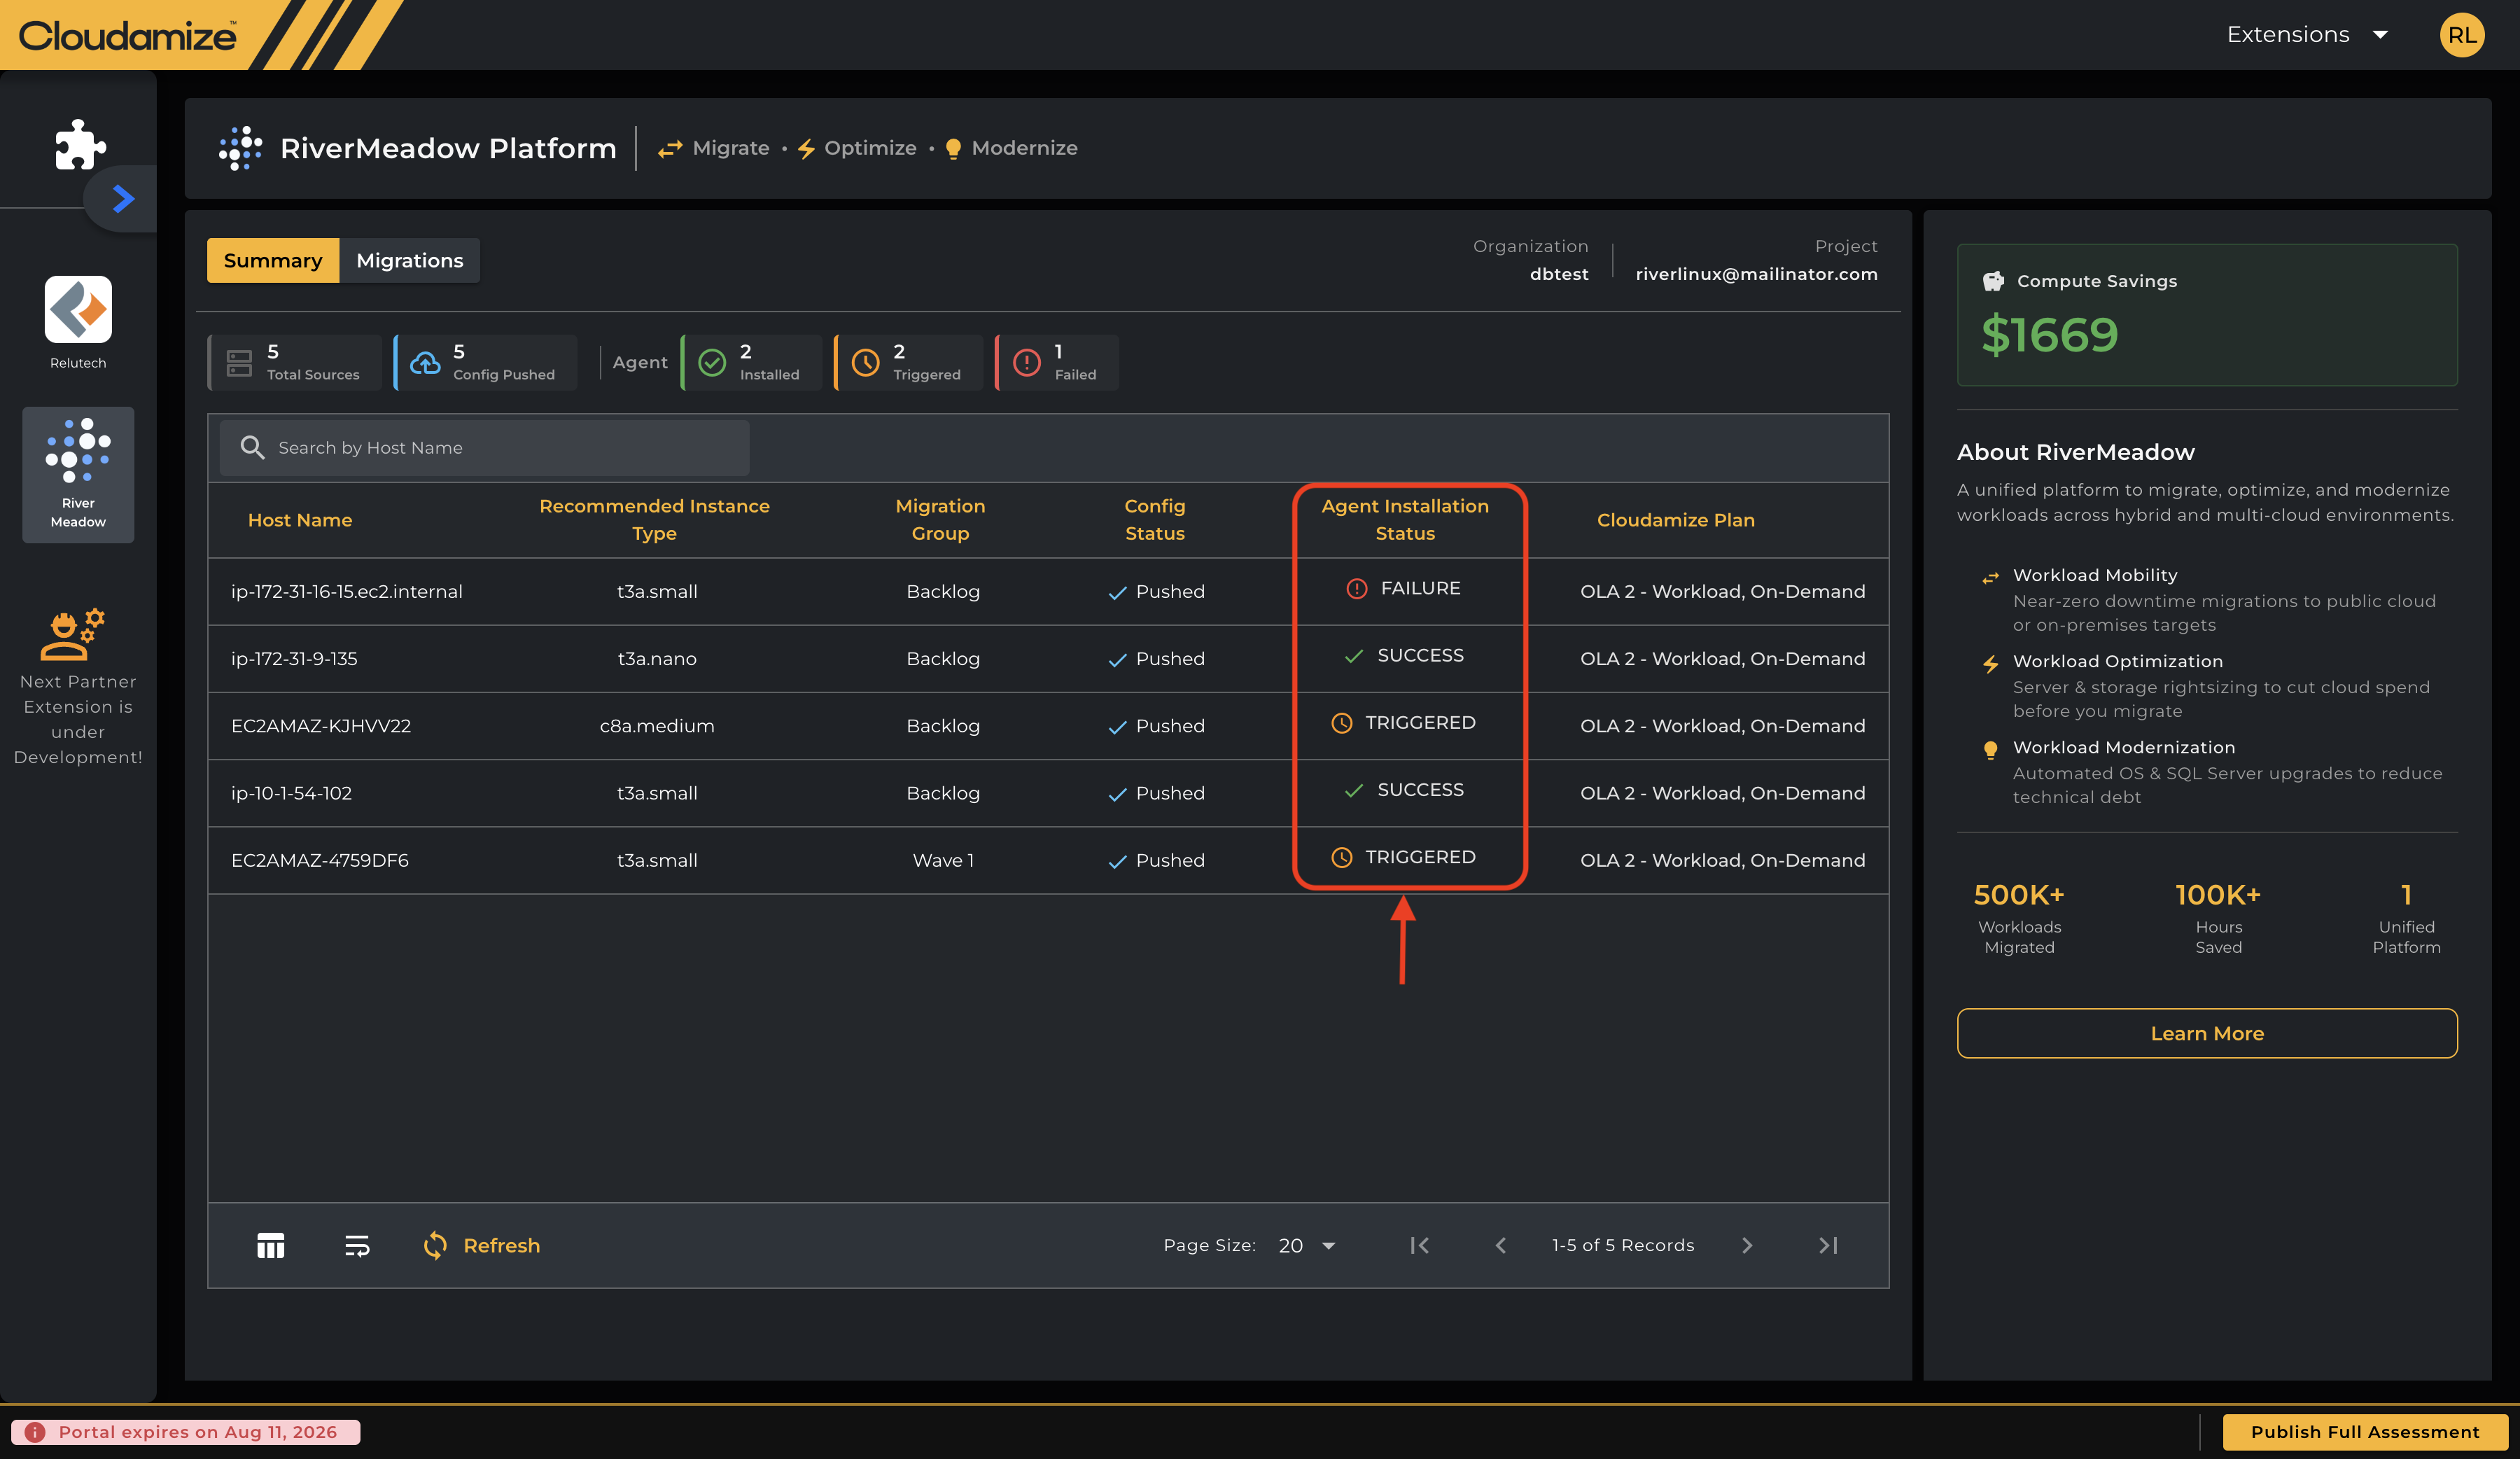Click TRIGGERED clock icon for EC2AMAZ-KJHVV22
Image resolution: width=2520 pixels, height=1459 pixels.
[x=1341, y=723]
